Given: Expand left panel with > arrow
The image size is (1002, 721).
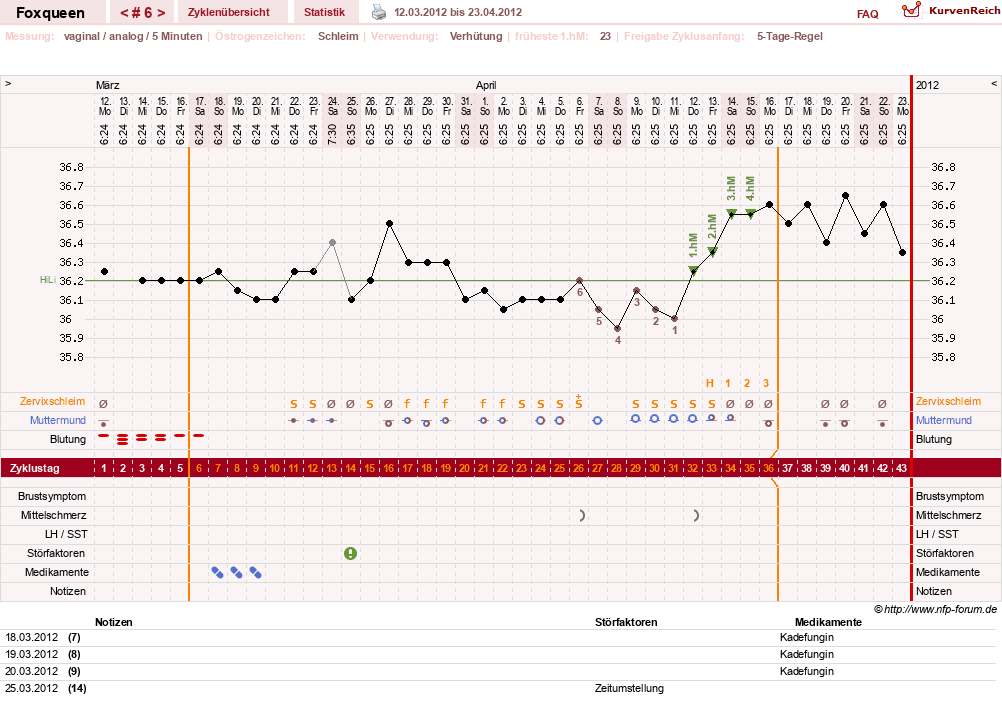Looking at the screenshot, I should (x=8, y=84).
